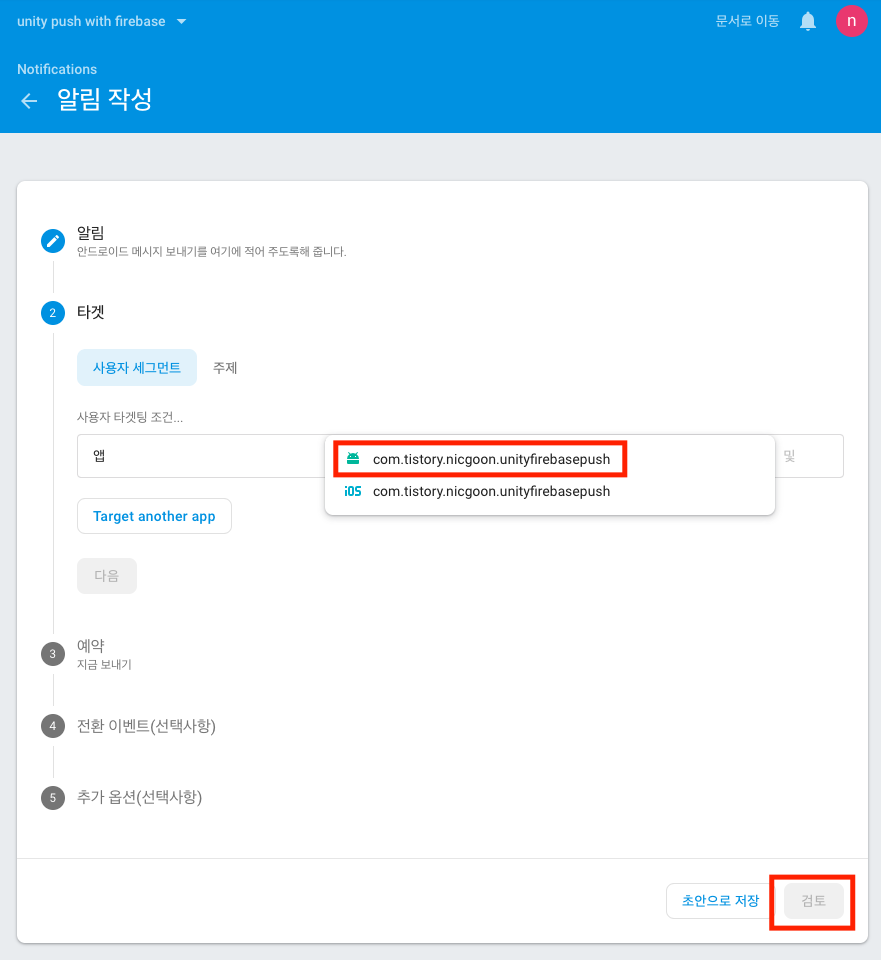Select step 2 circle for 타겟

point(53,313)
